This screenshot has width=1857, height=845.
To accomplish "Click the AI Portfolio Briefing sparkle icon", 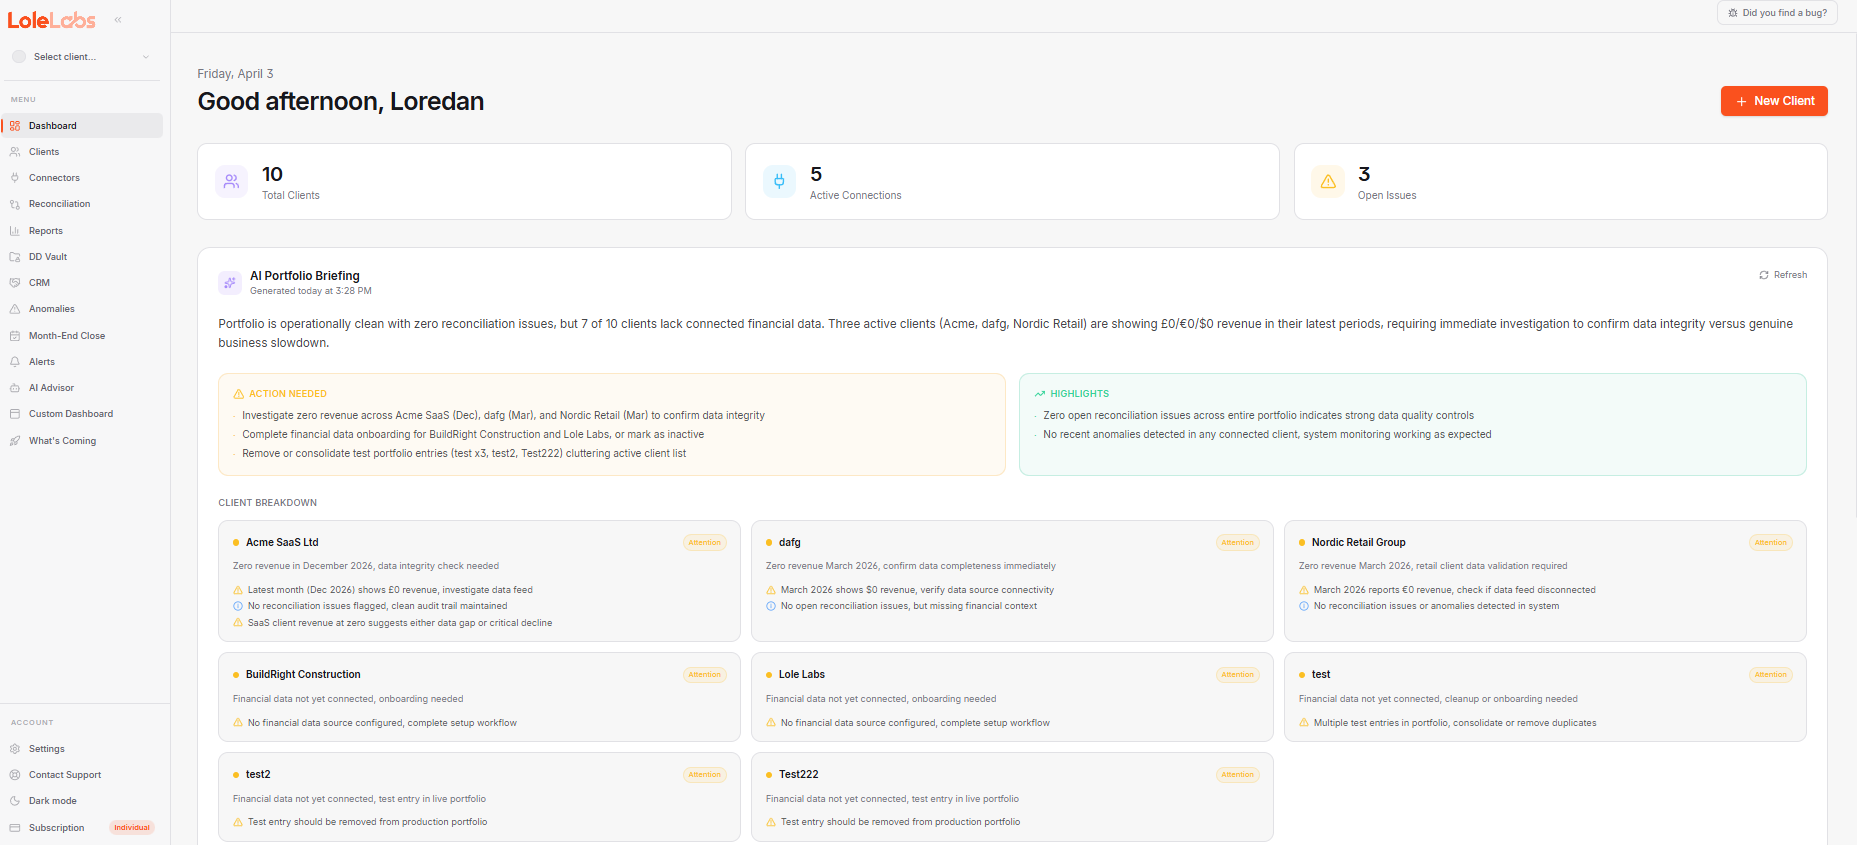I will click(x=230, y=283).
